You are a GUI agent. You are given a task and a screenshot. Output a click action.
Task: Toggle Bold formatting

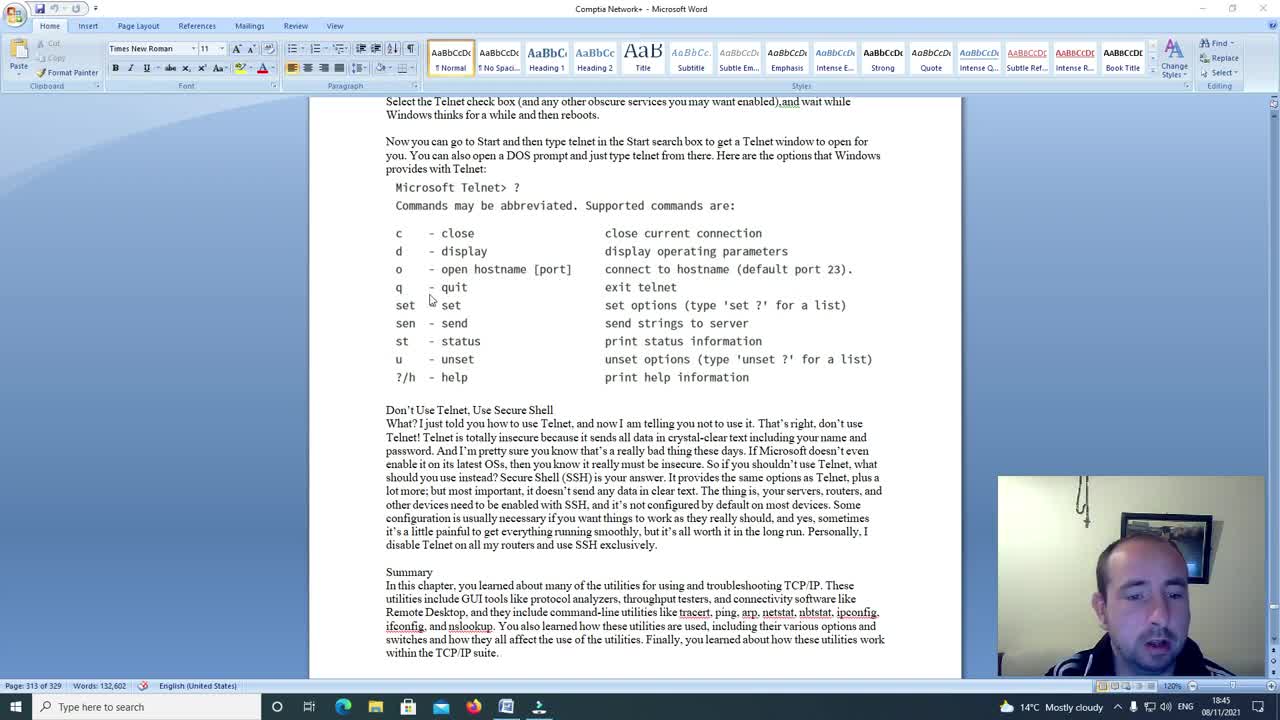[x=115, y=68]
